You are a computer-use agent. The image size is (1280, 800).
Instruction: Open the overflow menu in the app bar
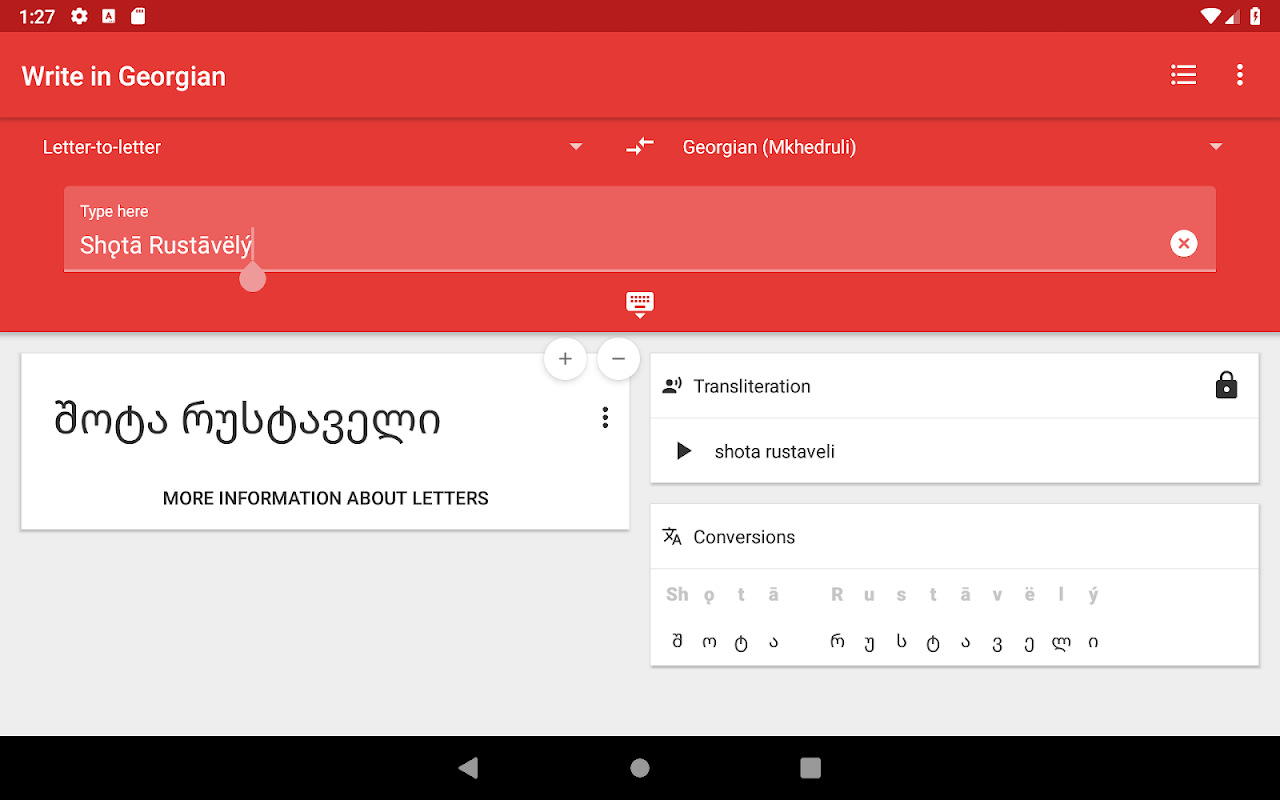[1240, 75]
